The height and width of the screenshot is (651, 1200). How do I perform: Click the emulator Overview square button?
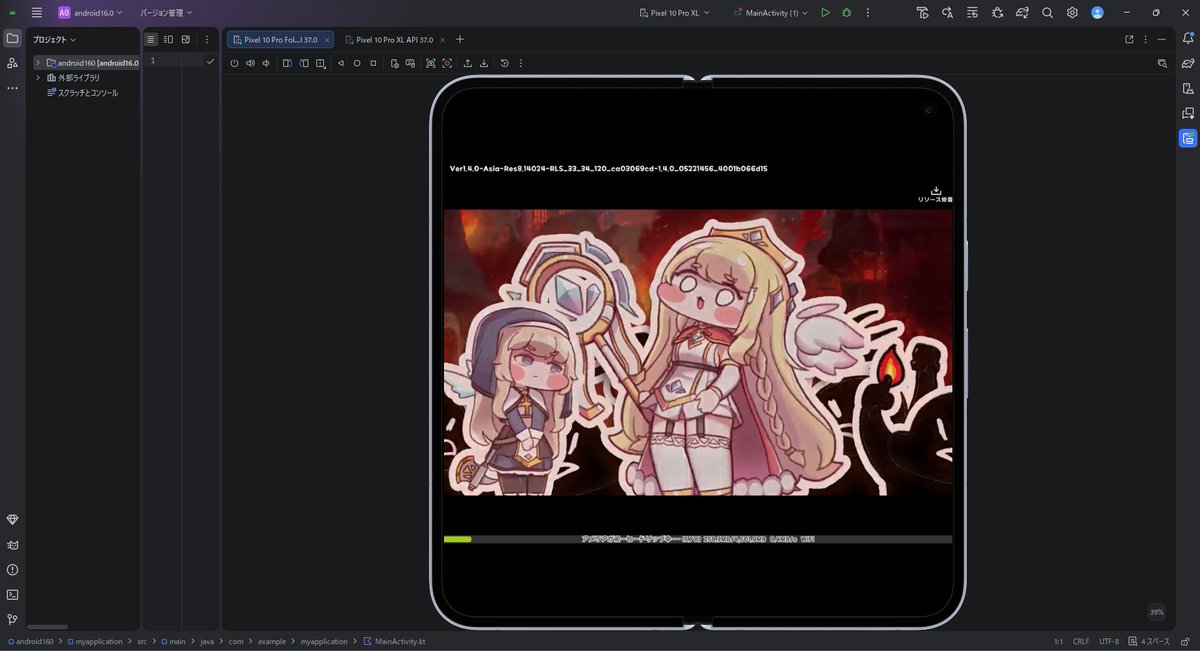coord(373,63)
